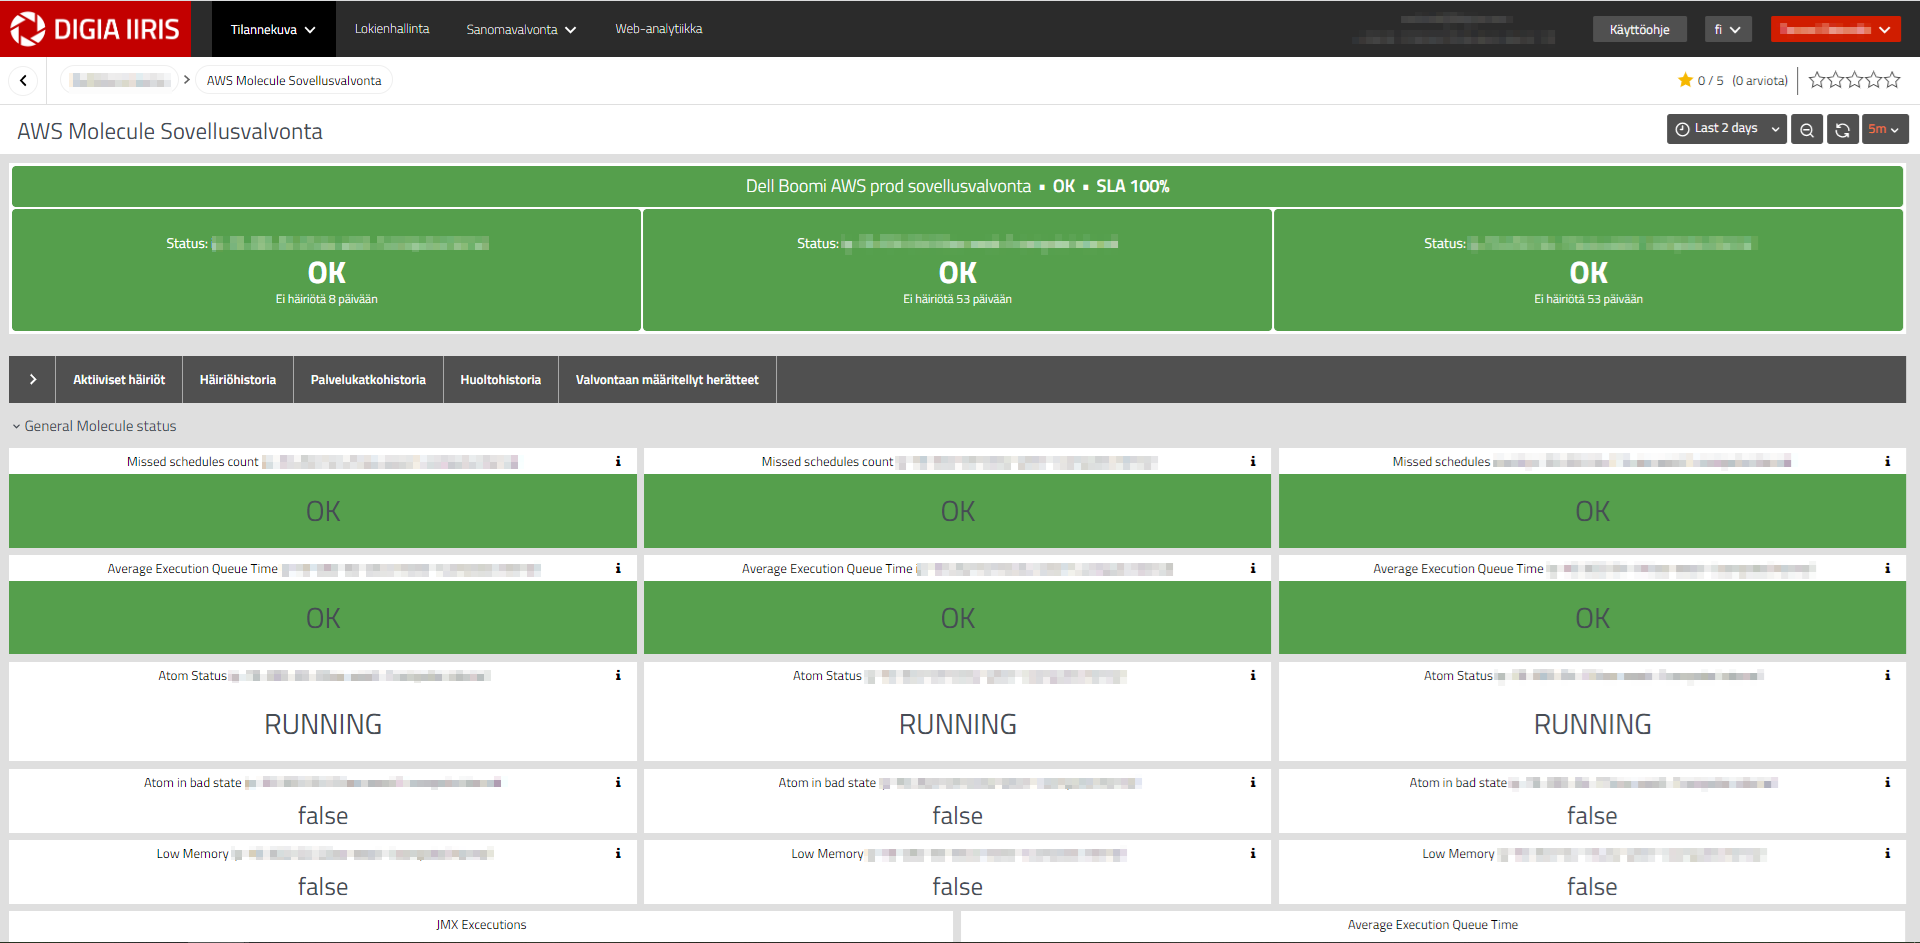Open the first Status OK card, 8 päivään
Viewport: 1920px width, 943px height.
pos(326,270)
